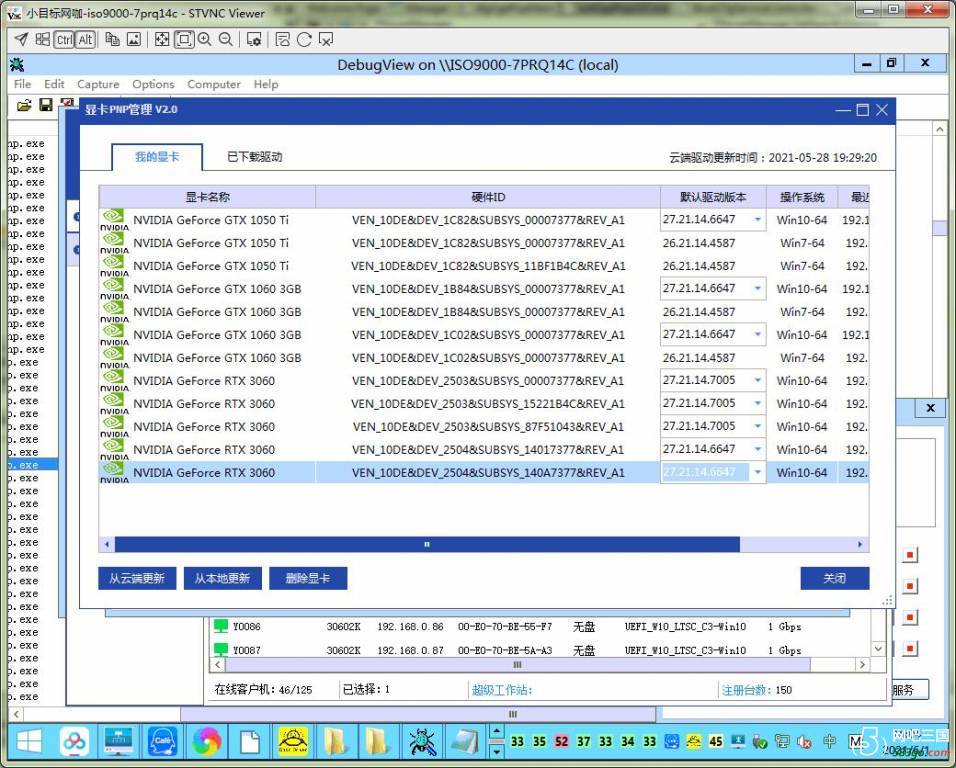The height and width of the screenshot is (768, 956).
Task: Open the yellow hat icon on taskbar
Action: click(x=293, y=742)
